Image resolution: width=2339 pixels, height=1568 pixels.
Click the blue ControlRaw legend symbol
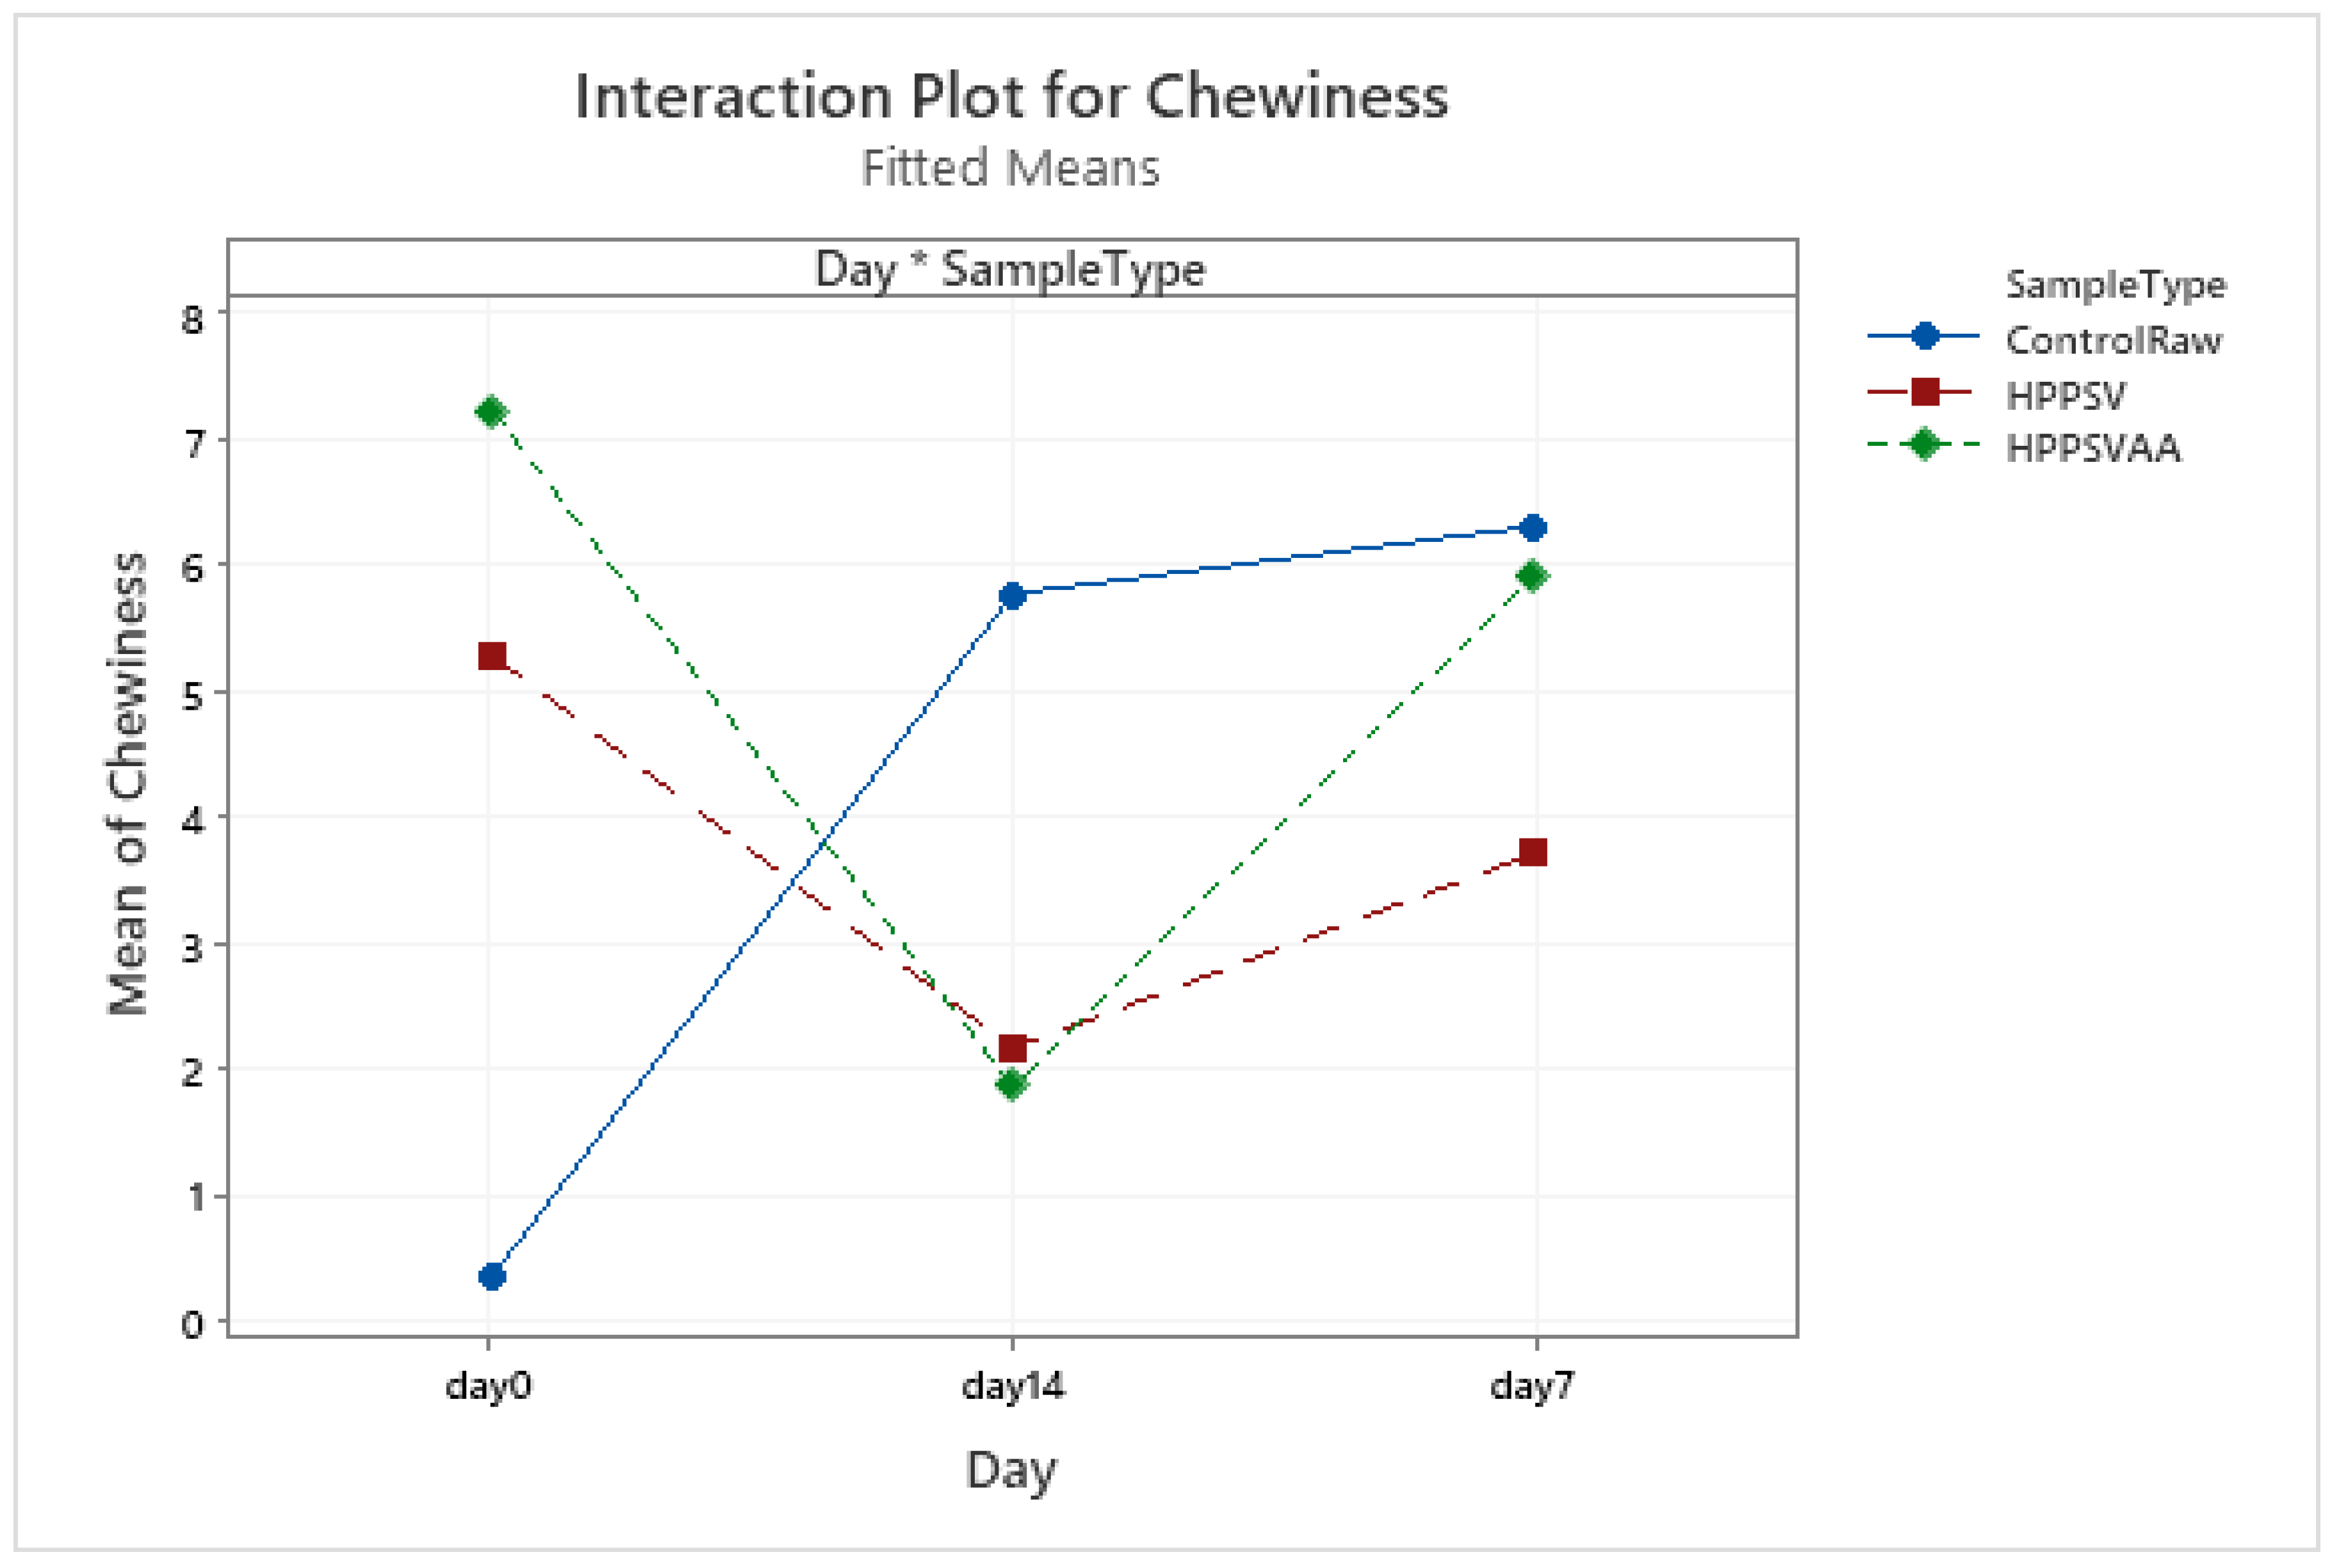[1924, 336]
